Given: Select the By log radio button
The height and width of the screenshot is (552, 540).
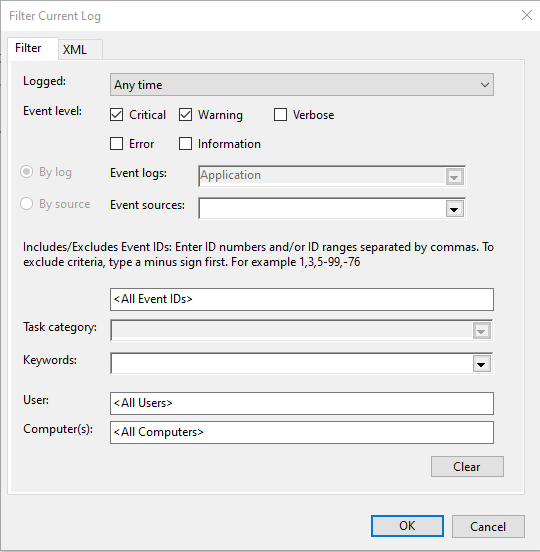Looking at the screenshot, I should pos(27,172).
